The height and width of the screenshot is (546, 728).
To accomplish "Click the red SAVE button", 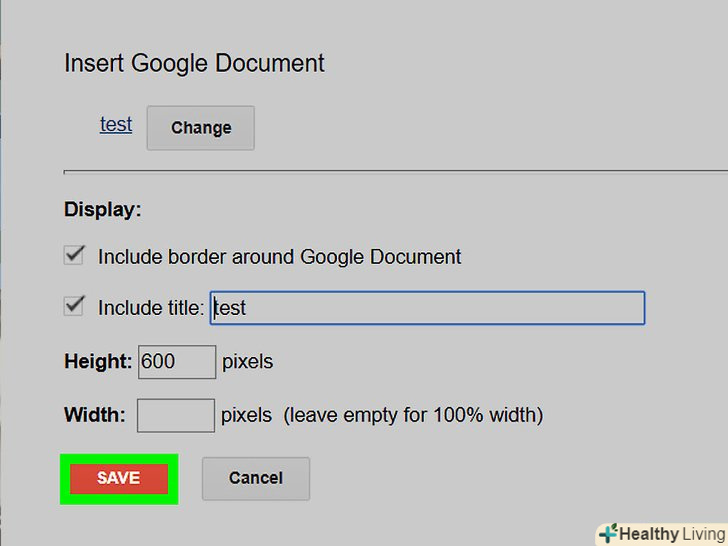I will [x=118, y=478].
